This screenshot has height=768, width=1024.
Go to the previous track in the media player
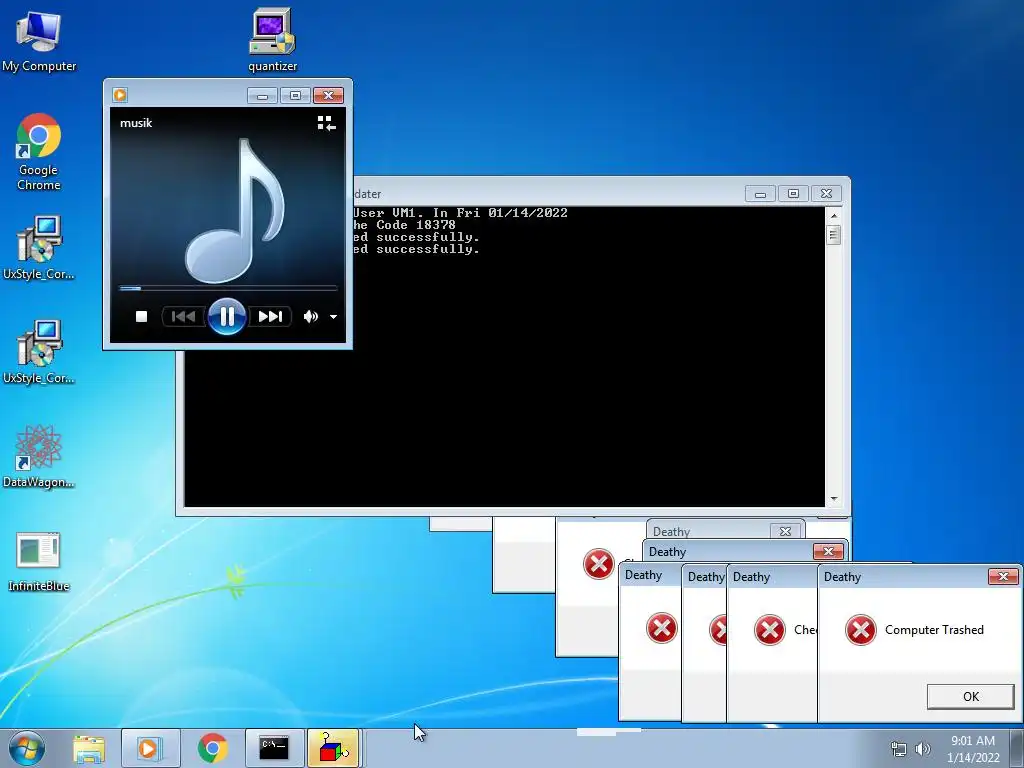184,317
